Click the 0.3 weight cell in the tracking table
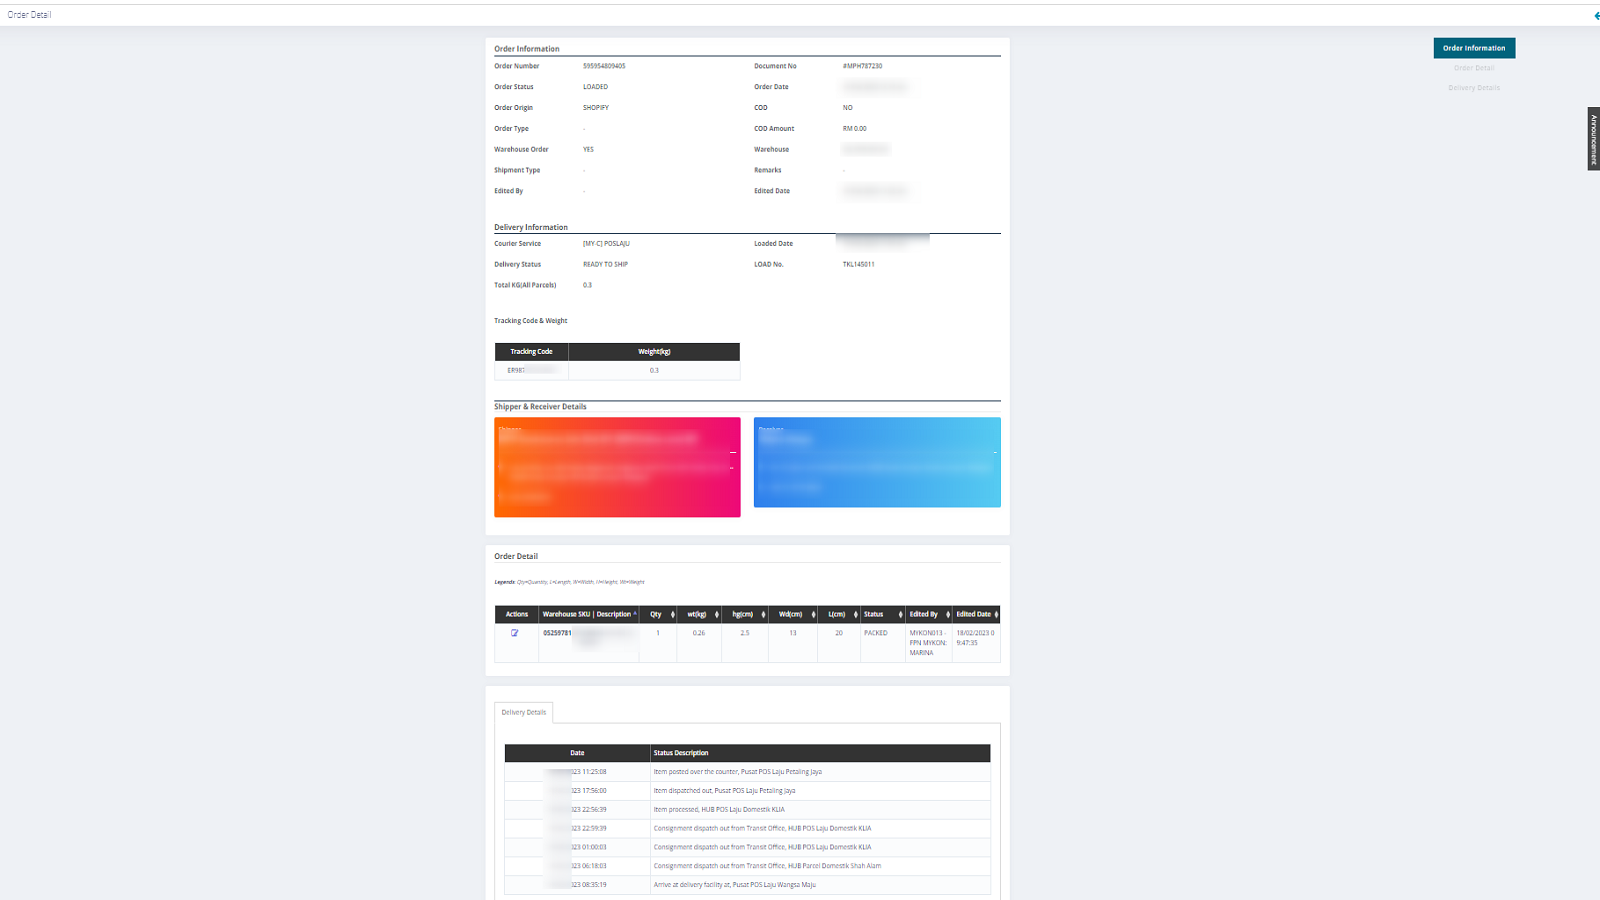The width and height of the screenshot is (1600, 900). (654, 370)
